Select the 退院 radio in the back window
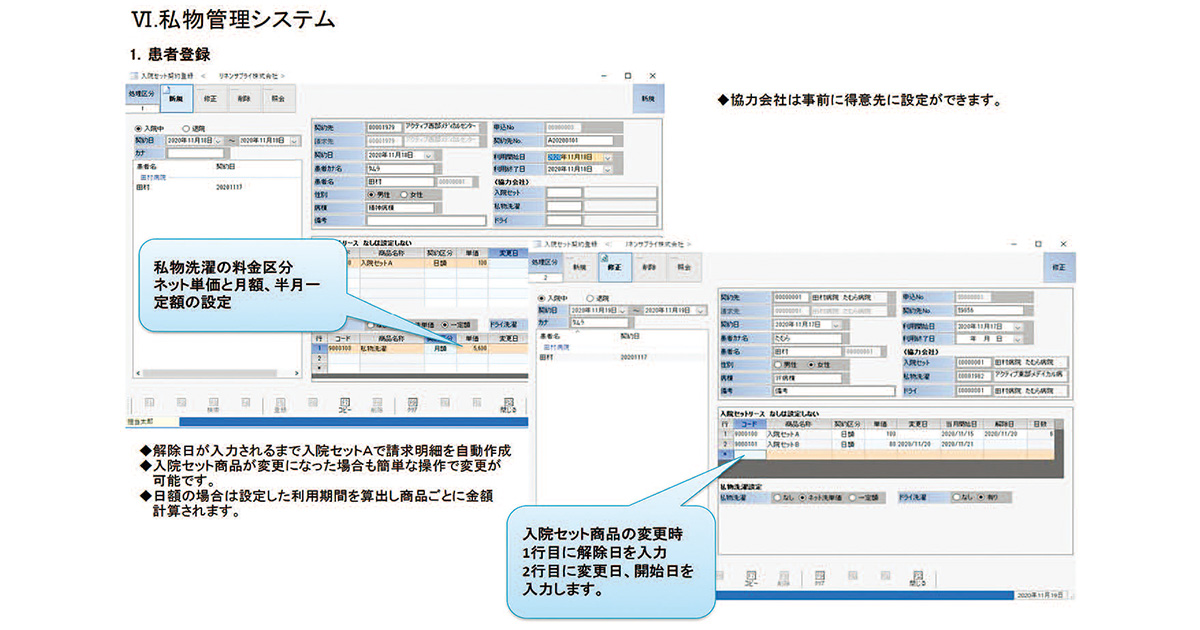Viewport: 1200px width, 630px height. tap(186, 129)
